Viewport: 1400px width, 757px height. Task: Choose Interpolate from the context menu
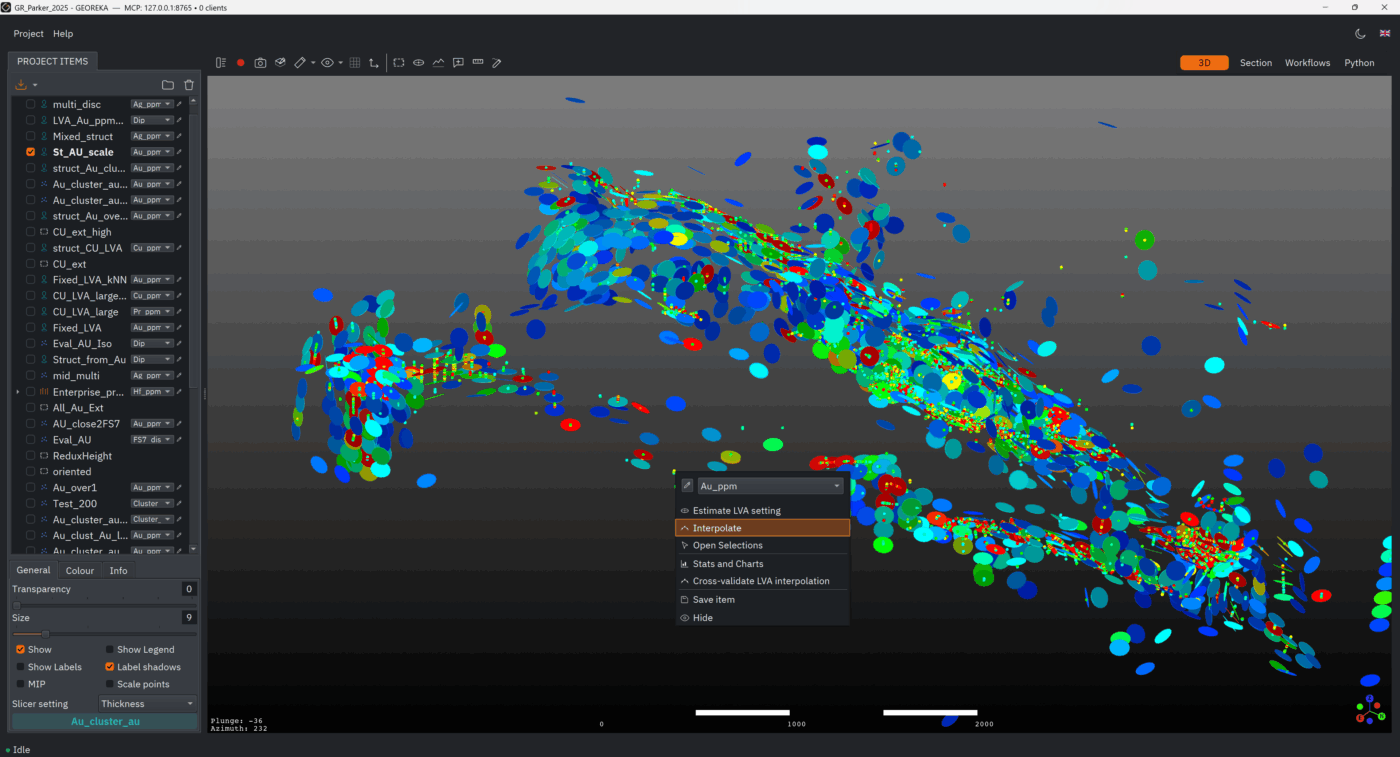(x=762, y=528)
